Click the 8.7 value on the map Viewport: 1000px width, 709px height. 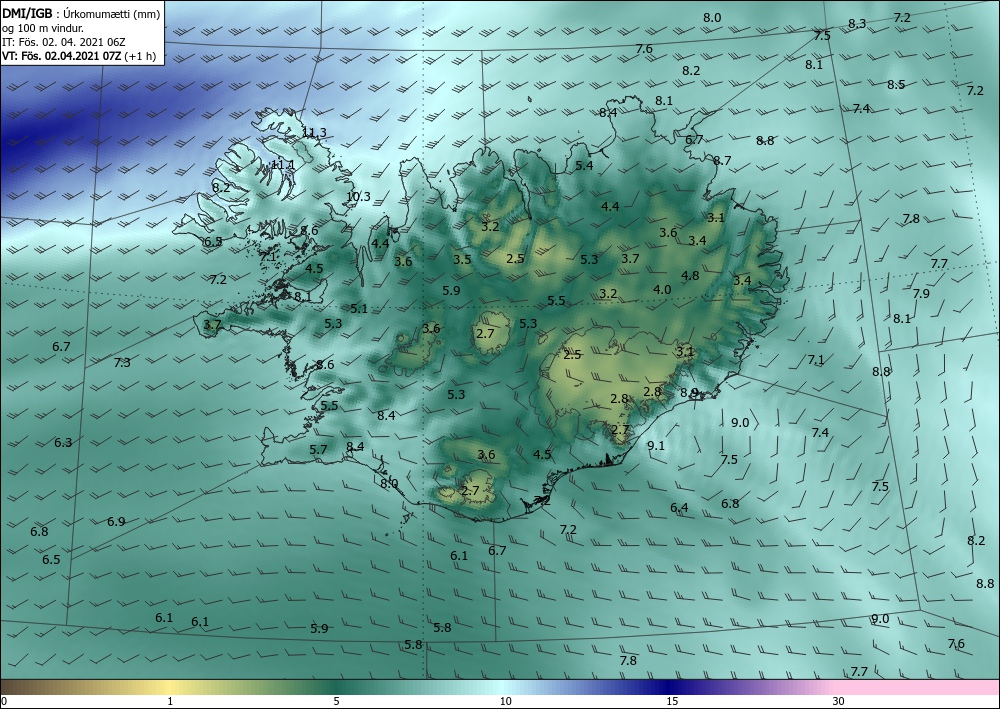click(722, 161)
